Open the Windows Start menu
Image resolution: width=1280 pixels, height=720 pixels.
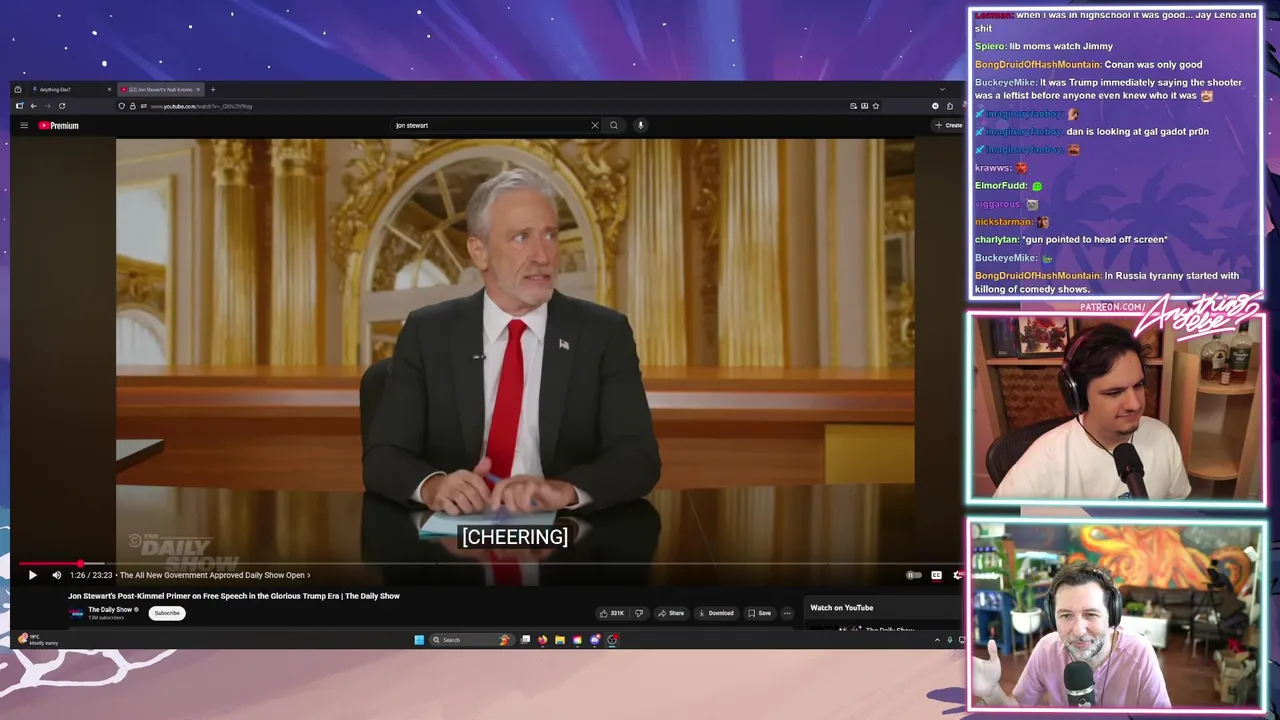point(419,640)
